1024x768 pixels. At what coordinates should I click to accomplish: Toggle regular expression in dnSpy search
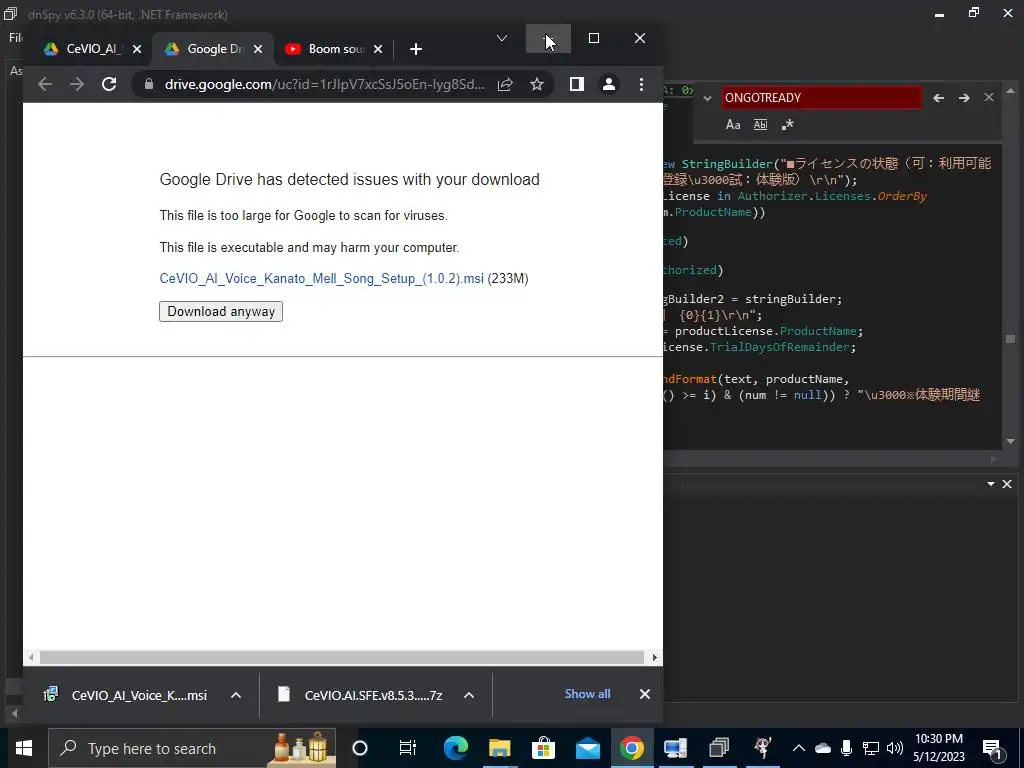787,125
